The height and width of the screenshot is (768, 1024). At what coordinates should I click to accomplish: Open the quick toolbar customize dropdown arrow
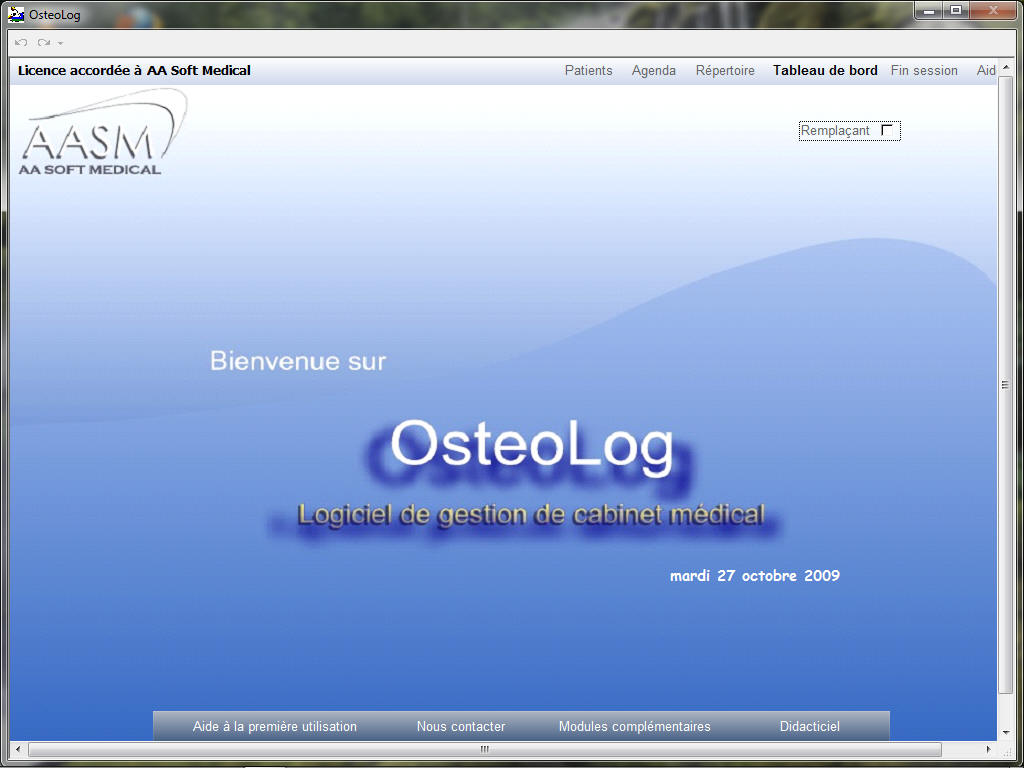[61, 43]
